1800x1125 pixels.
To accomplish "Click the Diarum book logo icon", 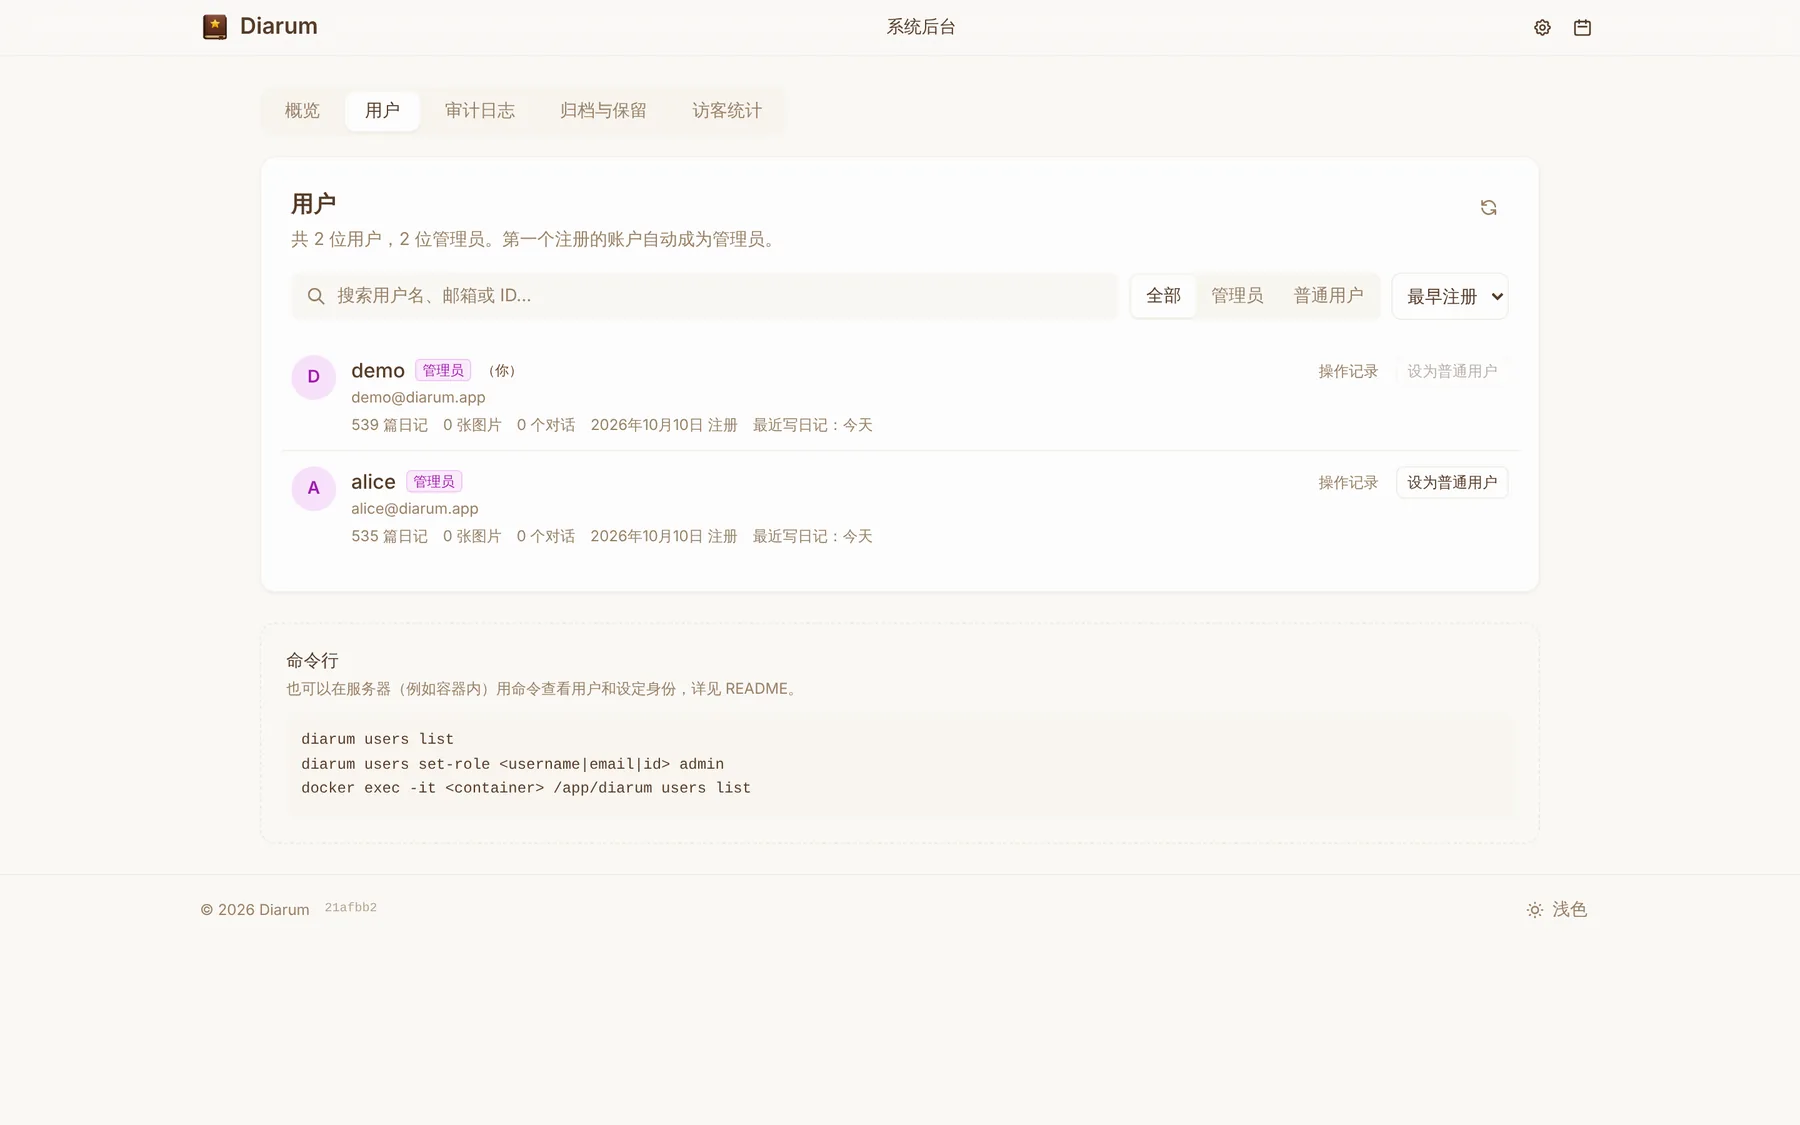I will (x=214, y=27).
